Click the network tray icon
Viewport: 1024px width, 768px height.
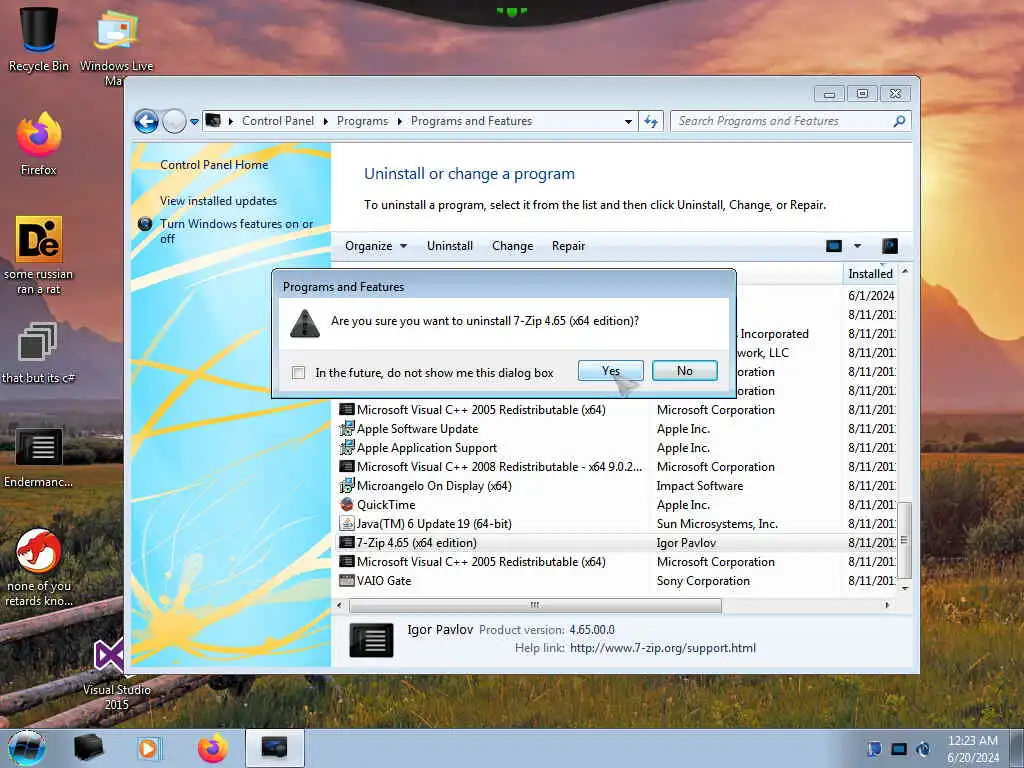coord(899,749)
